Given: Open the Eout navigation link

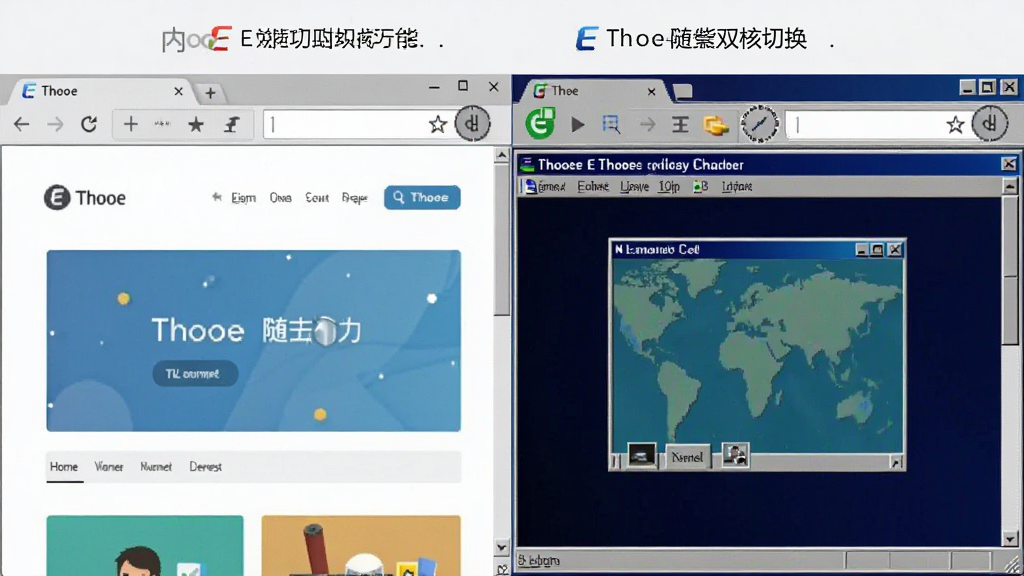Looking at the screenshot, I should point(317,197).
